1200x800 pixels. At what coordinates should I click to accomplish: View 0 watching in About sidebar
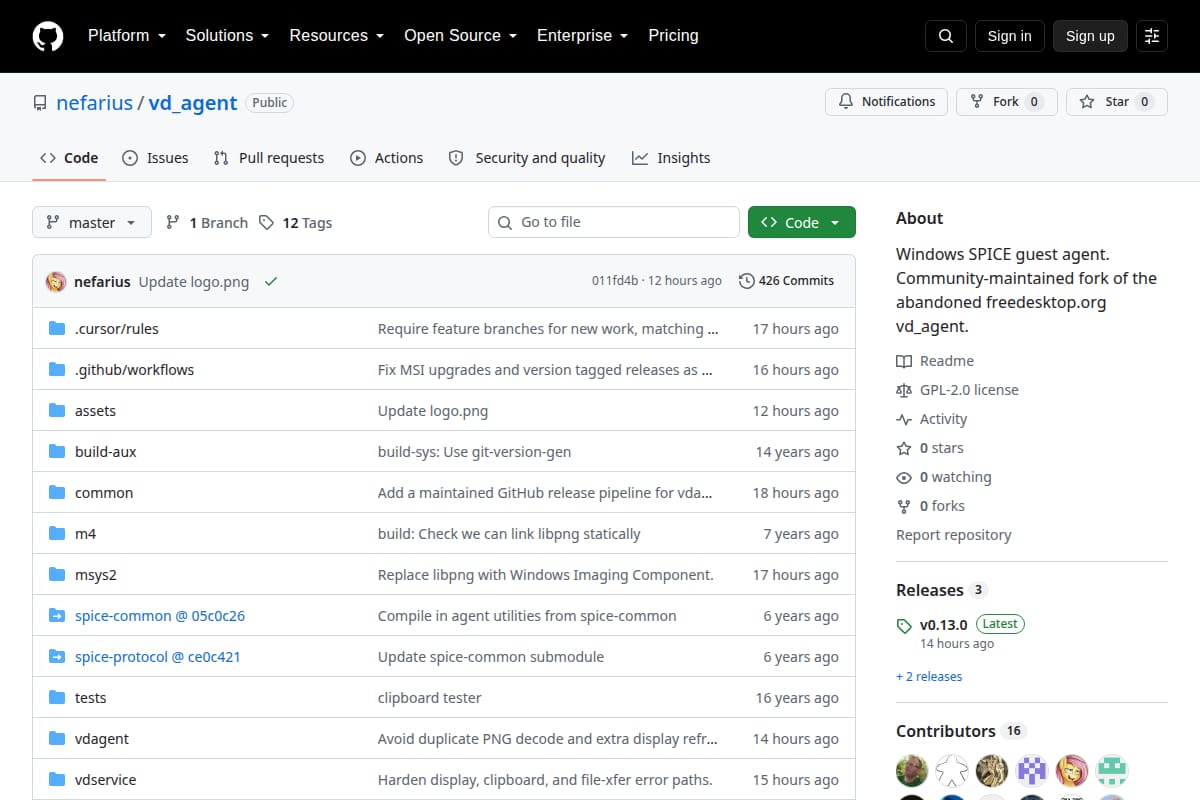[x=944, y=476]
